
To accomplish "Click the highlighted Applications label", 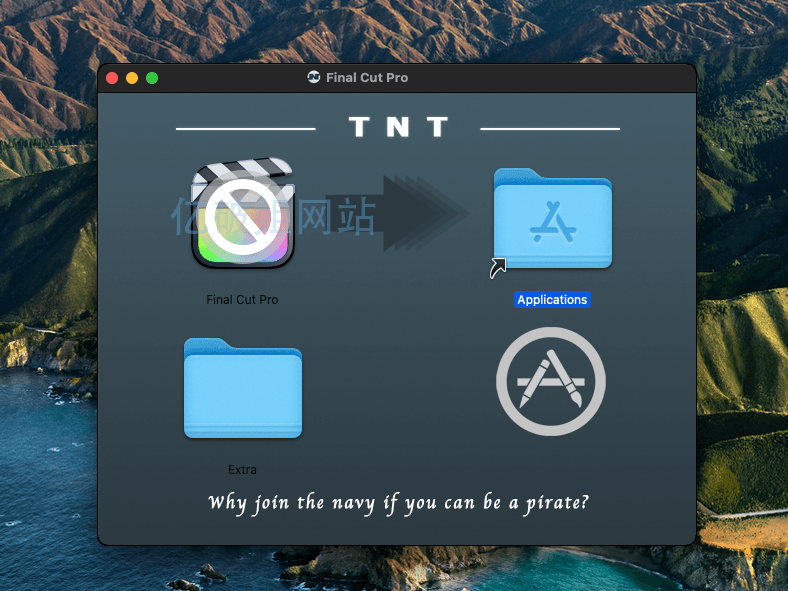I will pyautogui.click(x=552, y=300).
